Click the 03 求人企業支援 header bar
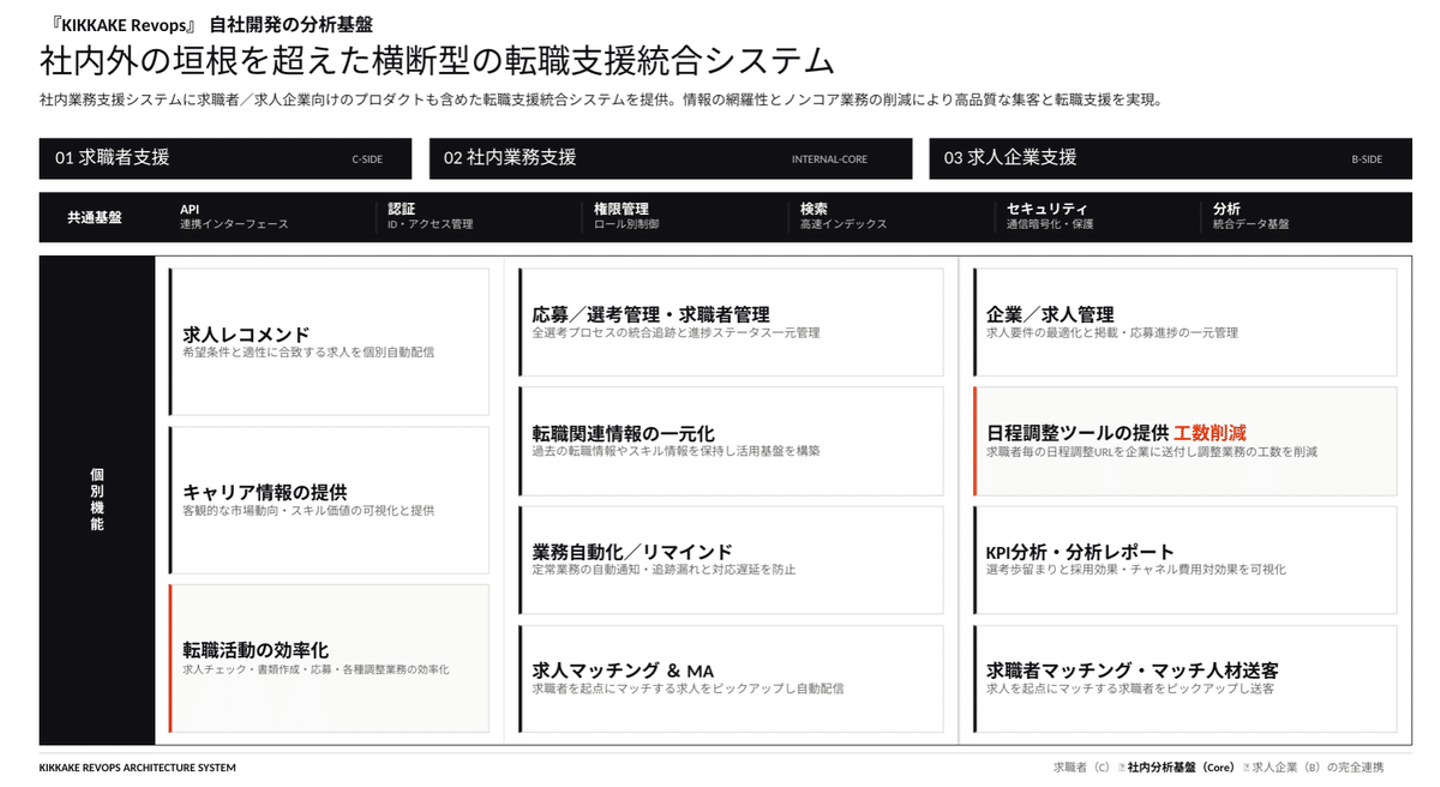1440x787 pixels. pyautogui.click(x=1170, y=158)
